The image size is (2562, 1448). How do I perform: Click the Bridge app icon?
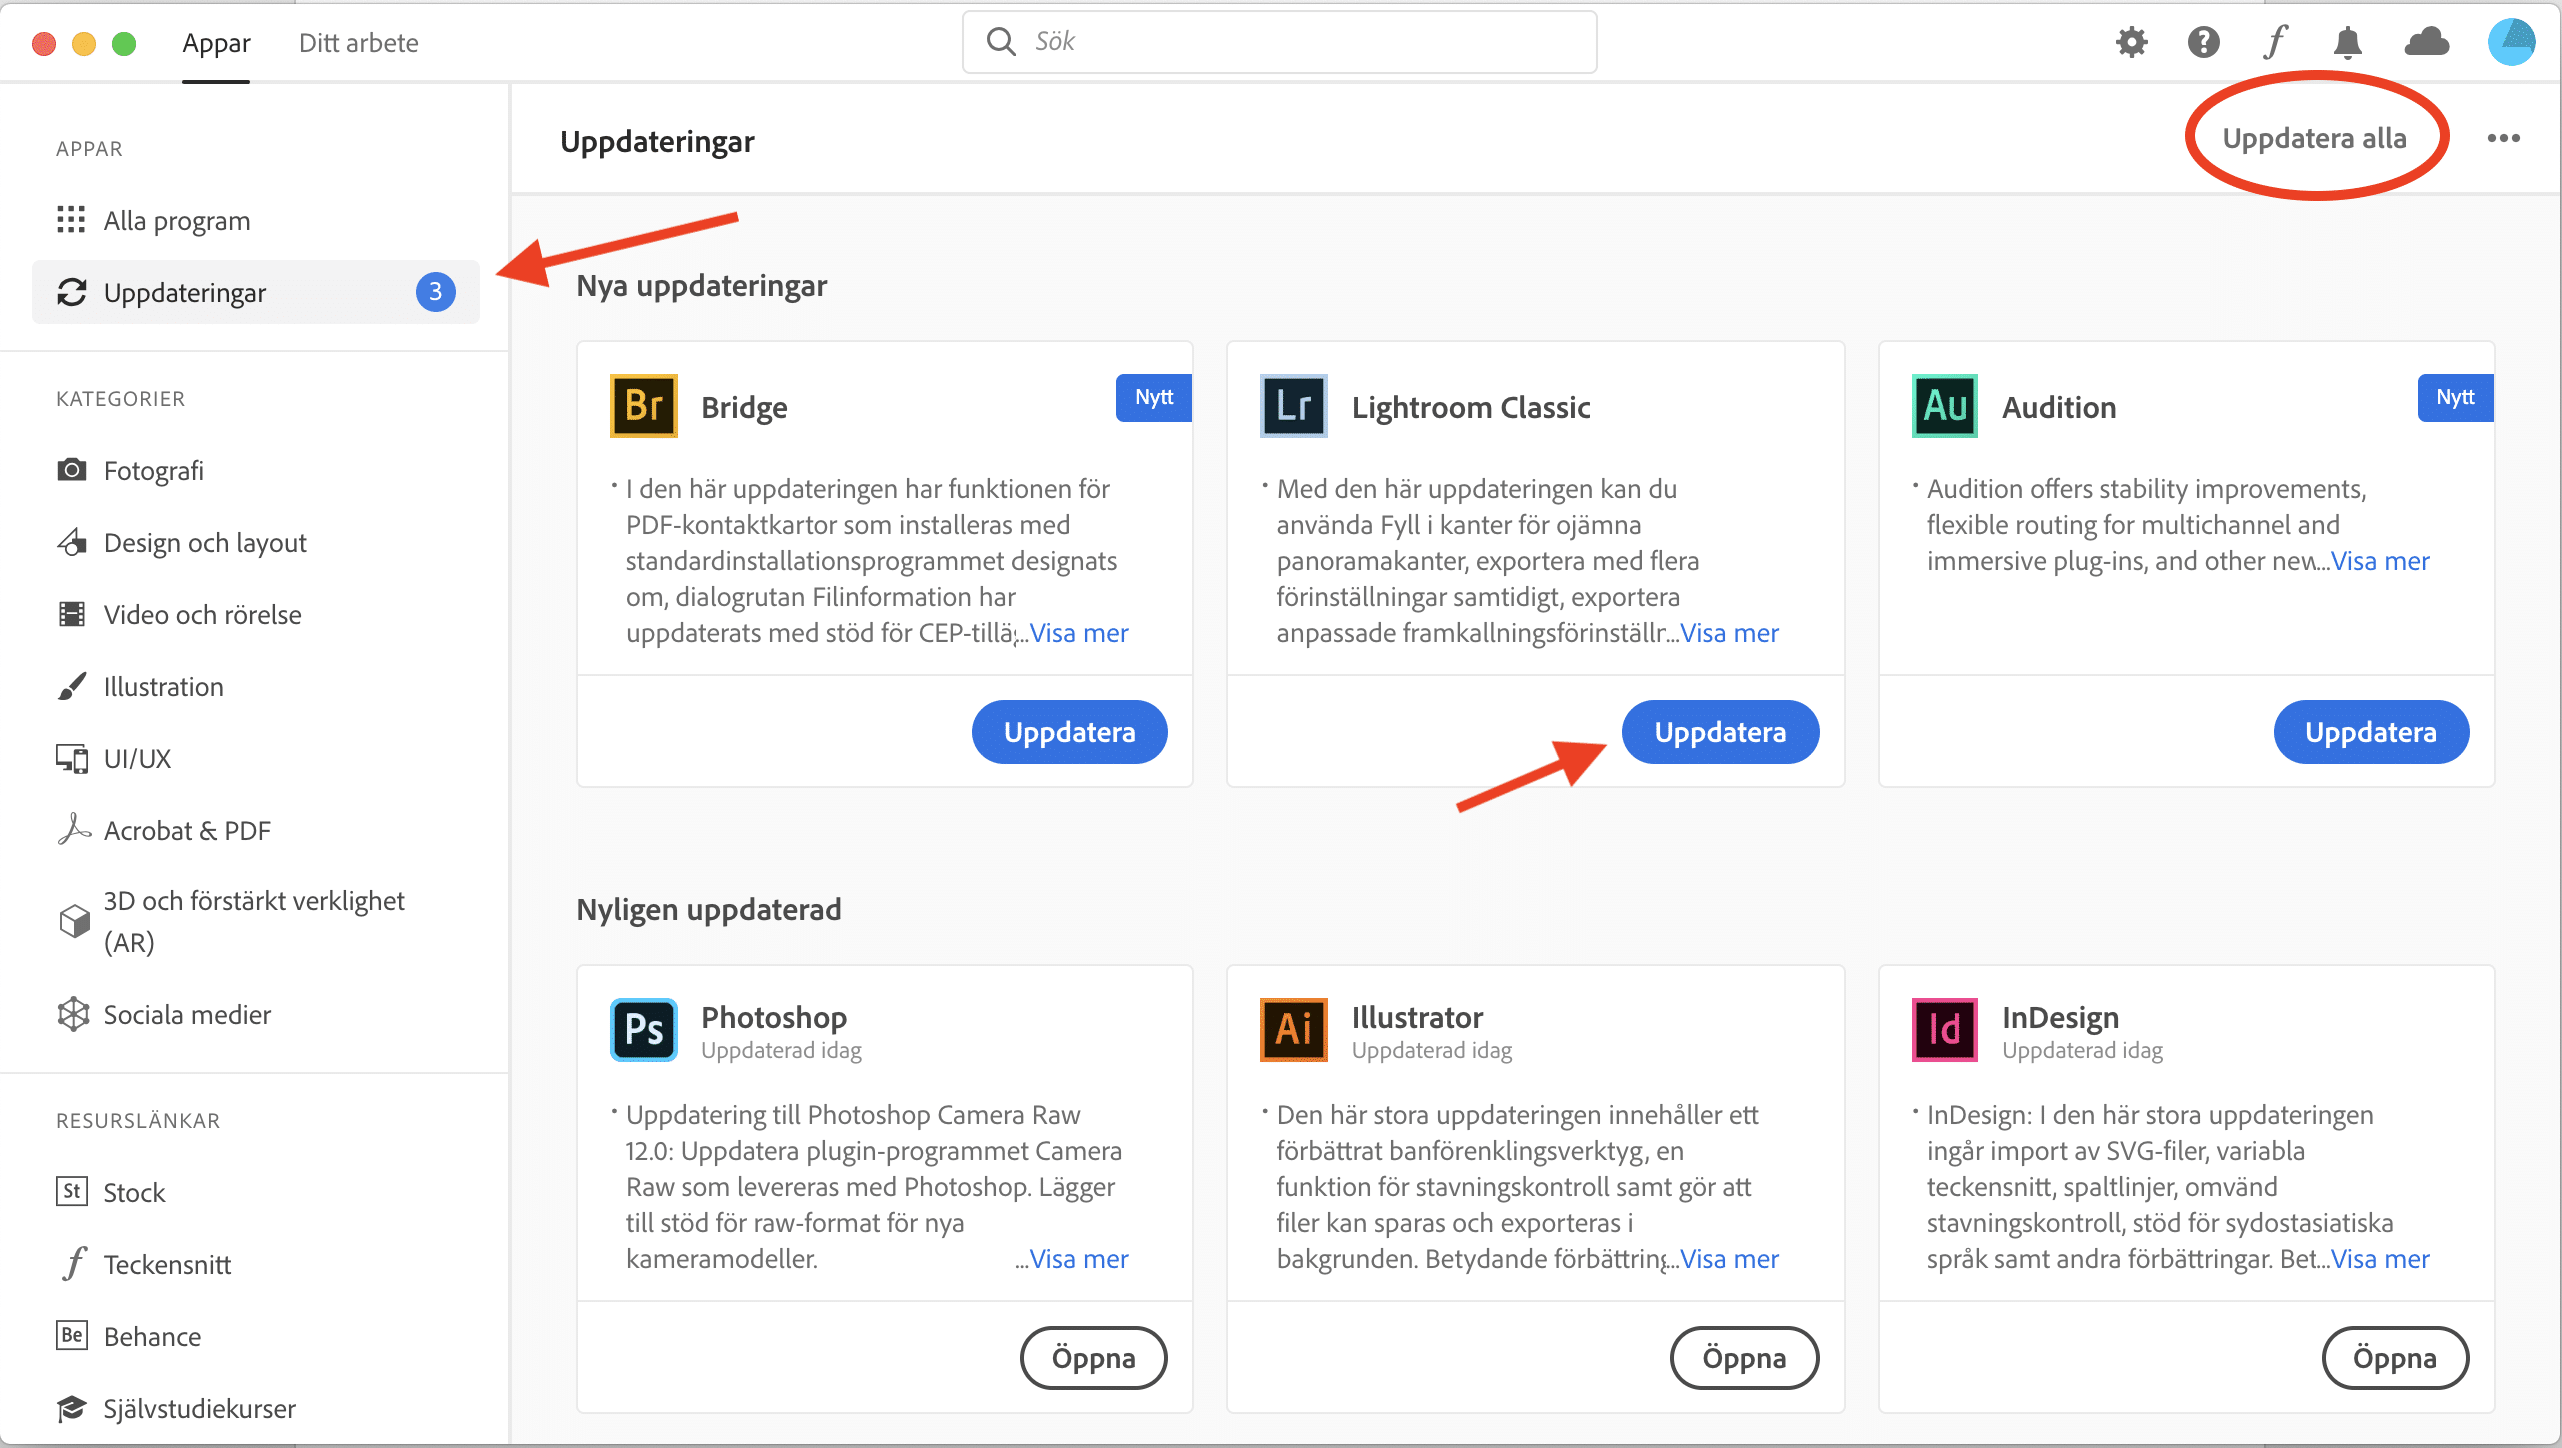(644, 406)
